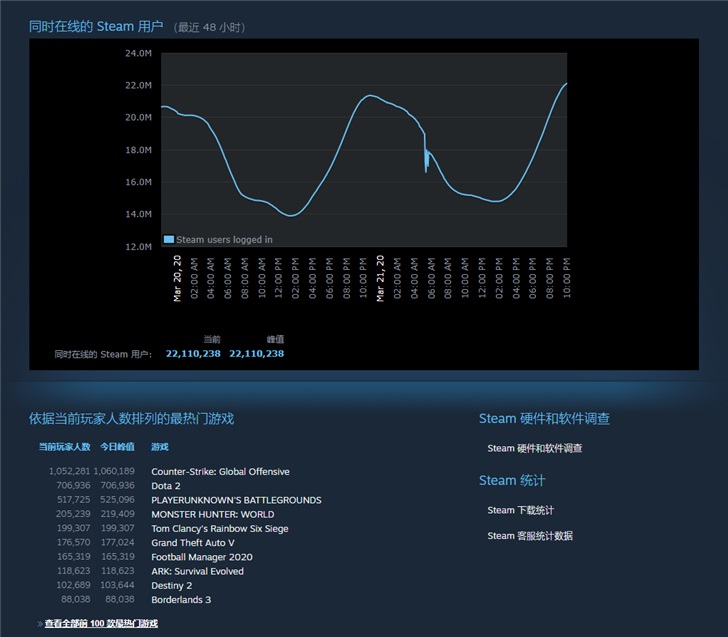Open Steam 下载统计 download stats link
This screenshot has height=637, width=728.
click(x=520, y=510)
